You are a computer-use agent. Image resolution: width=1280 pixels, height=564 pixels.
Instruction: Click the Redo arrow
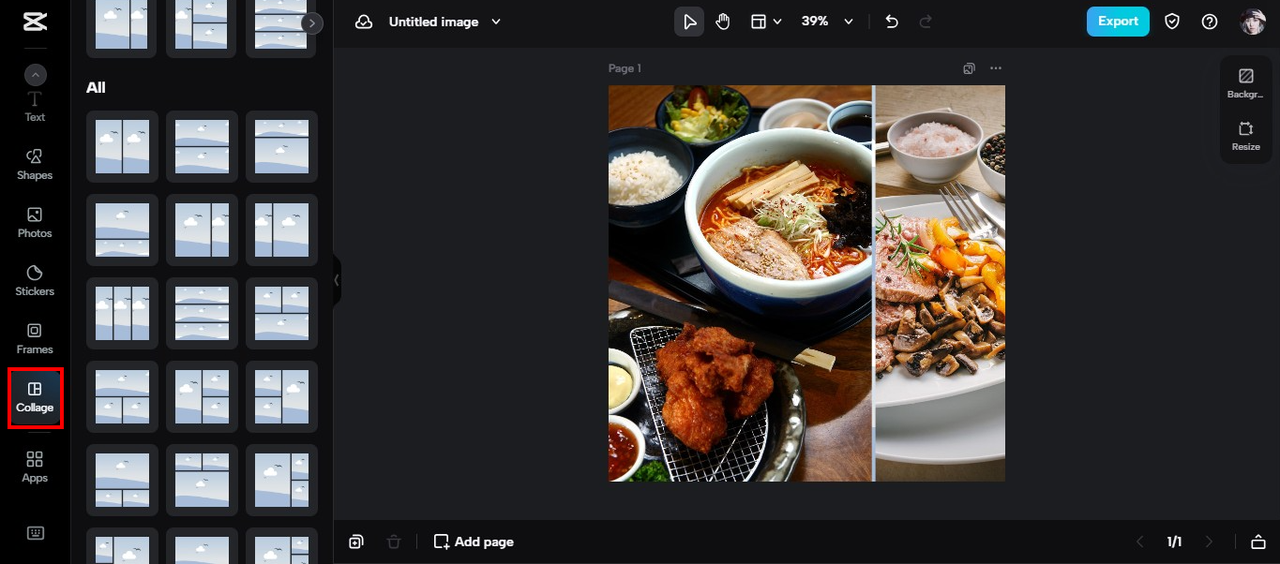pyautogui.click(x=926, y=22)
